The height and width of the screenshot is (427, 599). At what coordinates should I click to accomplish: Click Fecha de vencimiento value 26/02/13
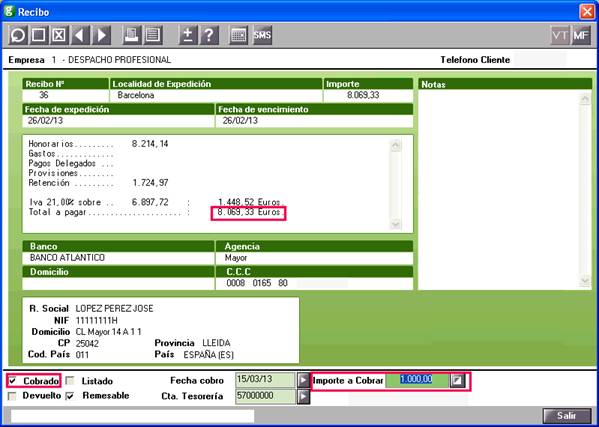240,121
